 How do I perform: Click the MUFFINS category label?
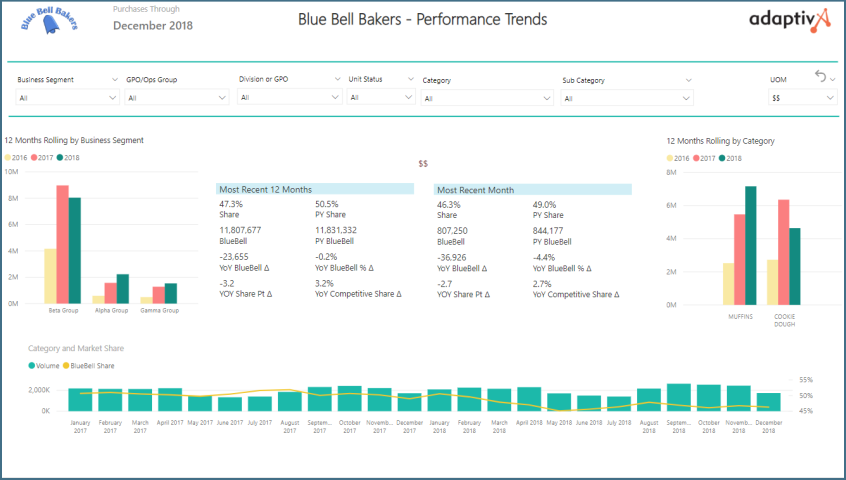click(740, 315)
